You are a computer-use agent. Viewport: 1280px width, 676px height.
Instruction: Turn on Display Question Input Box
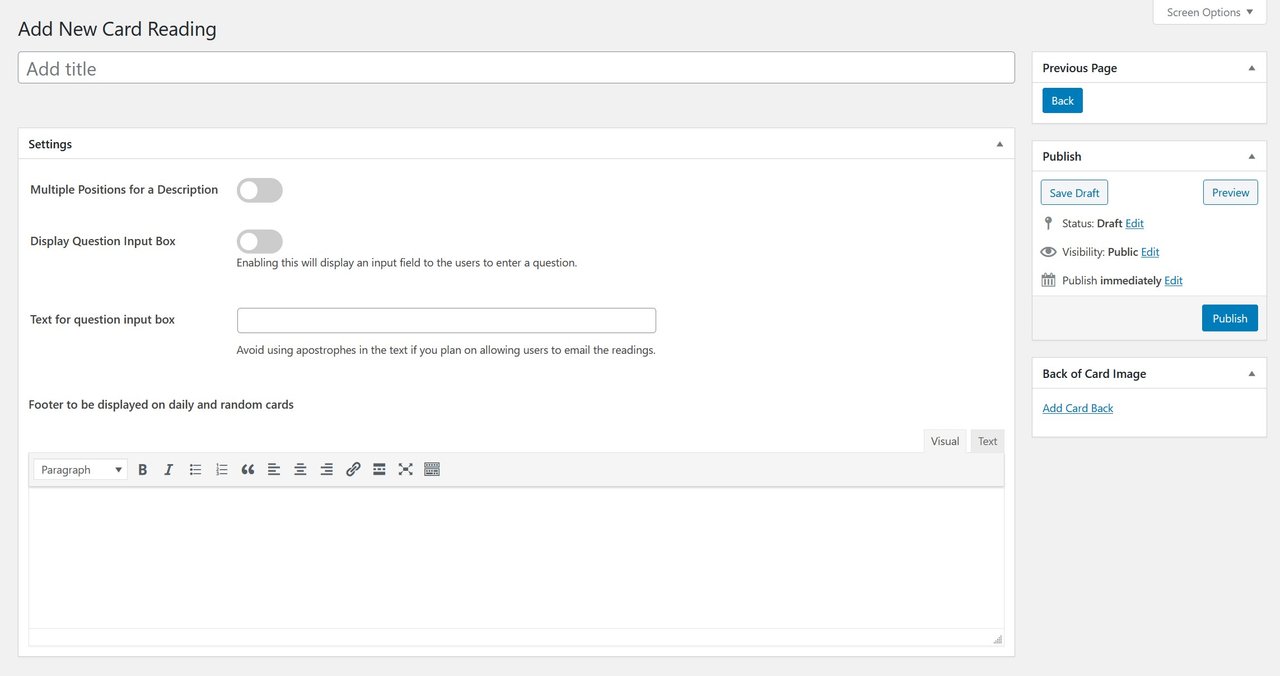(260, 241)
